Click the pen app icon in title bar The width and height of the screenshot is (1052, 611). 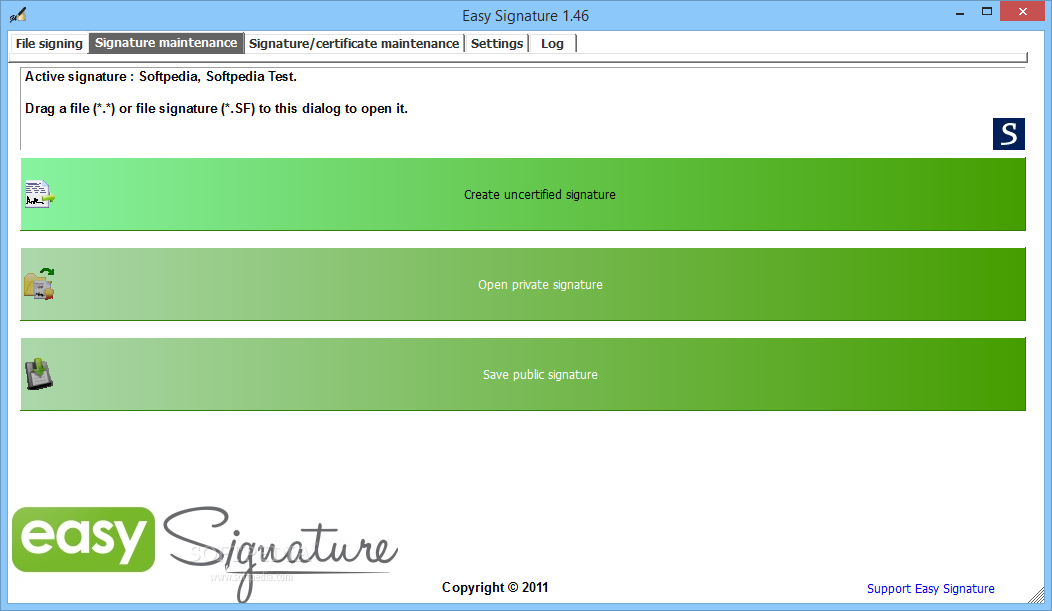(x=18, y=14)
